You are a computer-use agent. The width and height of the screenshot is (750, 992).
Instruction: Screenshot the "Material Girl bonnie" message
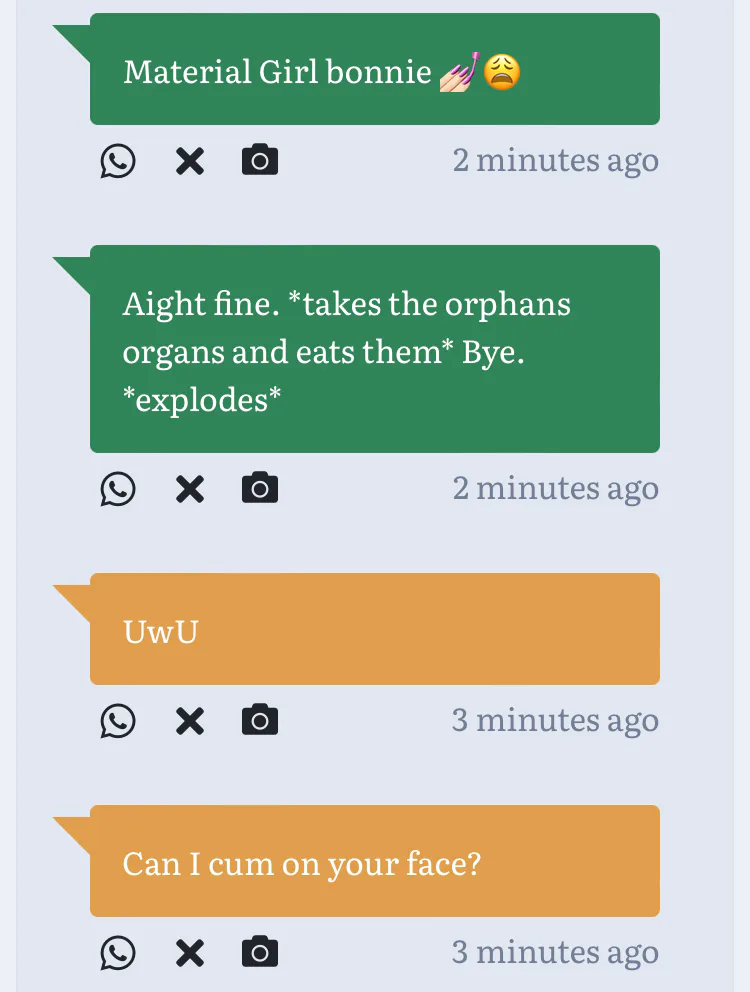pyautogui.click(x=260, y=160)
